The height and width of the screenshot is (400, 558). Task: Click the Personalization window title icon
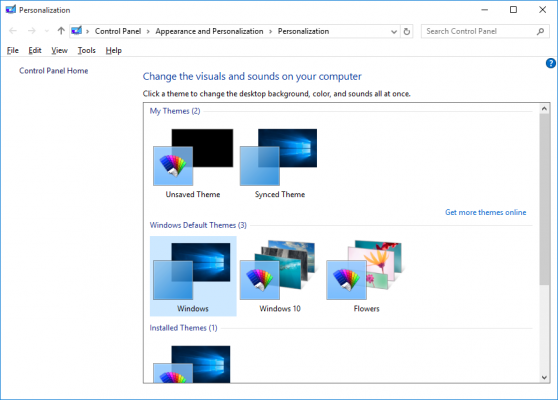pyautogui.click(x=11, y=10)
